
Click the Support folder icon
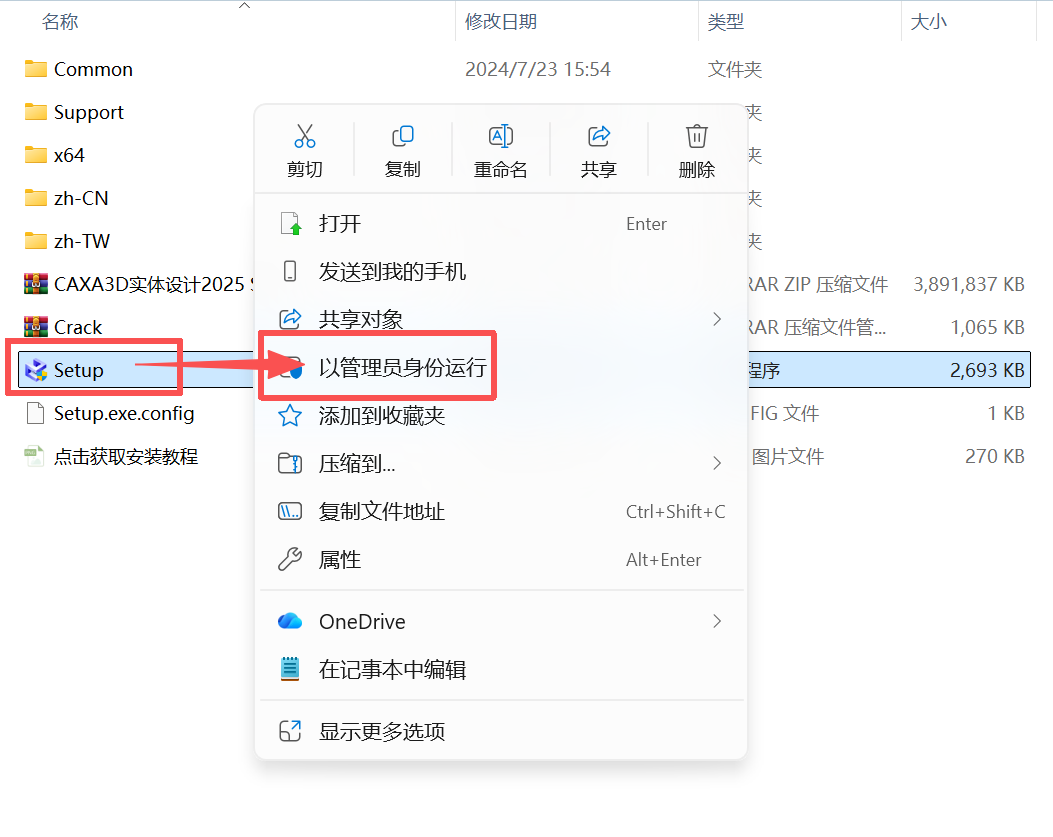(36, 112)
